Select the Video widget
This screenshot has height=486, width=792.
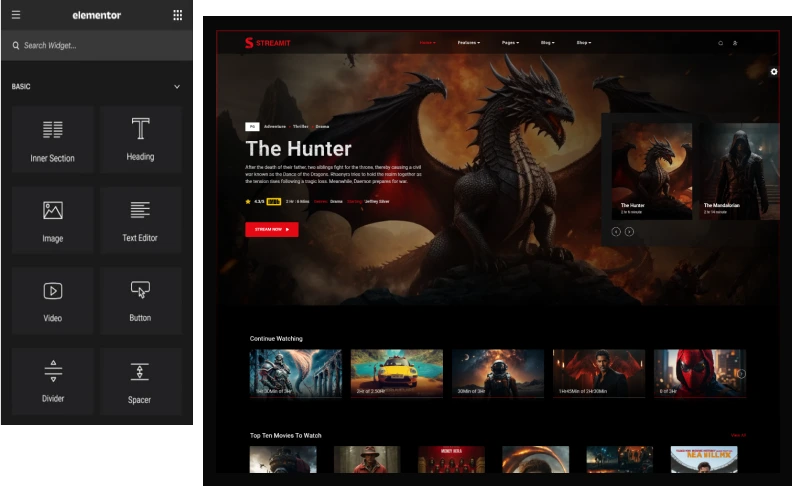click(x=53, y=300)
